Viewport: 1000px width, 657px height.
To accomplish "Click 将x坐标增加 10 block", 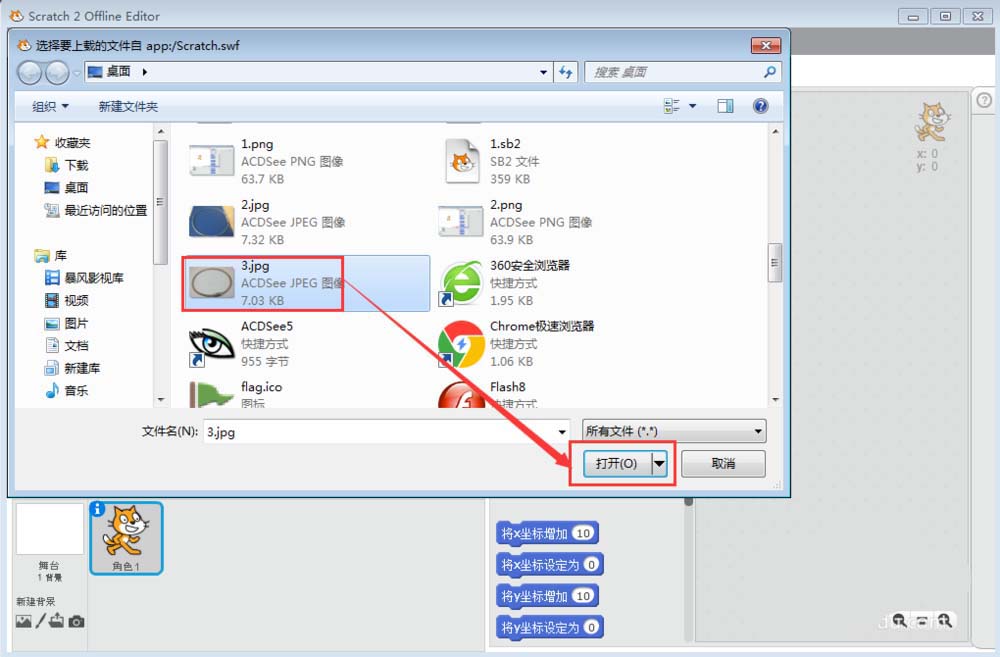I will 547,533.
